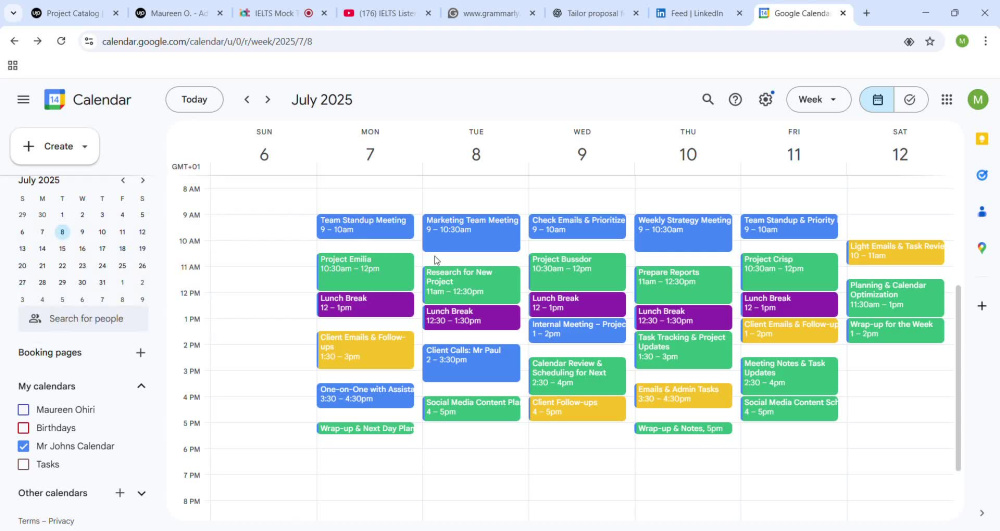The width and height of the screenshot is (1000, 531).
Task: Click the Google Calendar logo
Action: point(55,99)
